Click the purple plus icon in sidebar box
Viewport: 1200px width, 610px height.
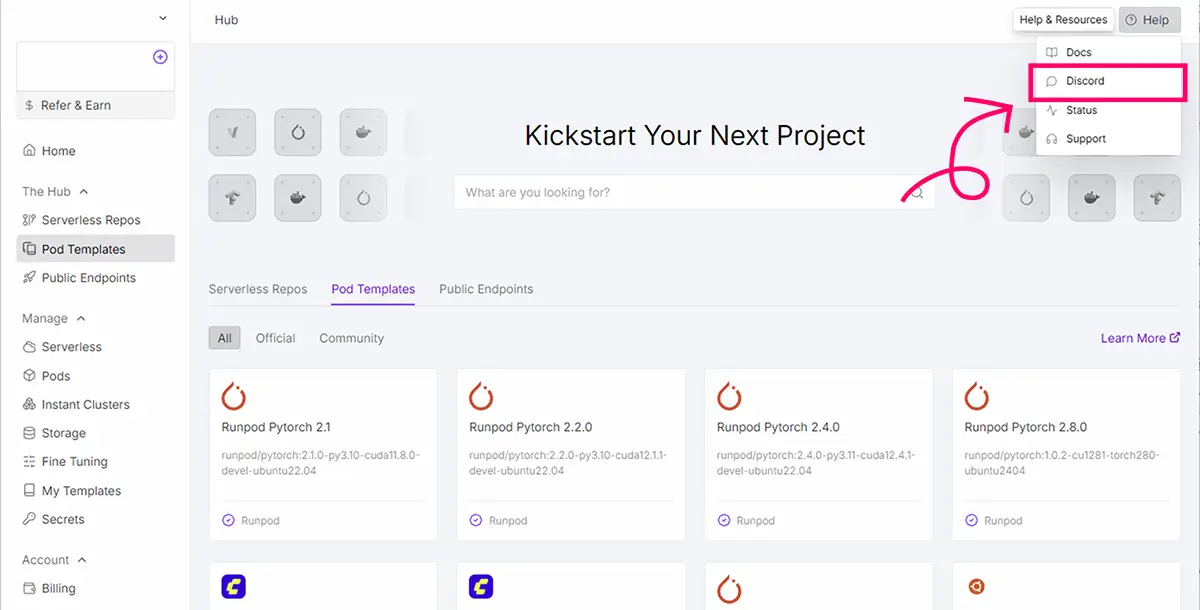tap(160, 57)
